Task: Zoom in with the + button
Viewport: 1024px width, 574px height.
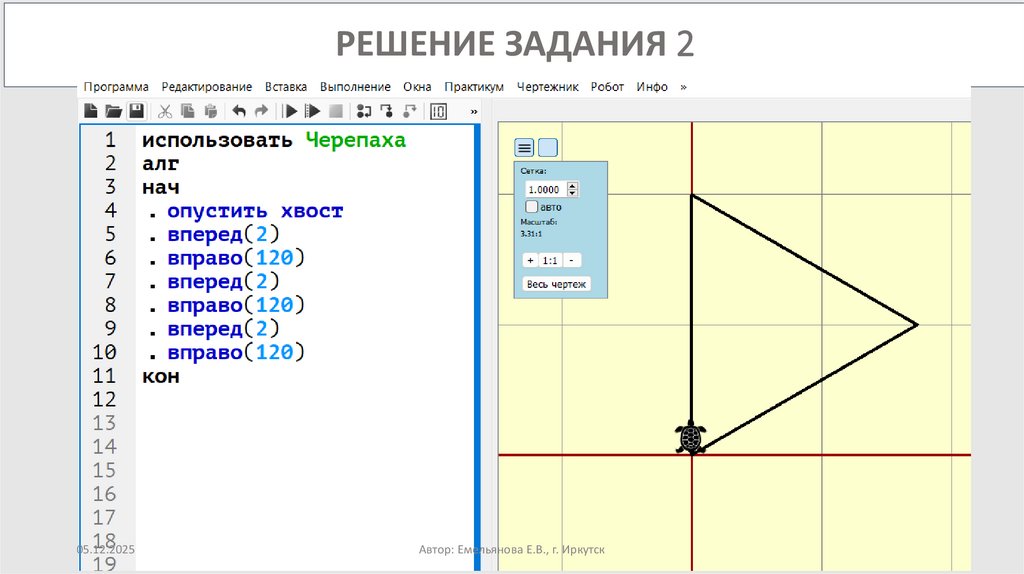Action: point(530,260)
